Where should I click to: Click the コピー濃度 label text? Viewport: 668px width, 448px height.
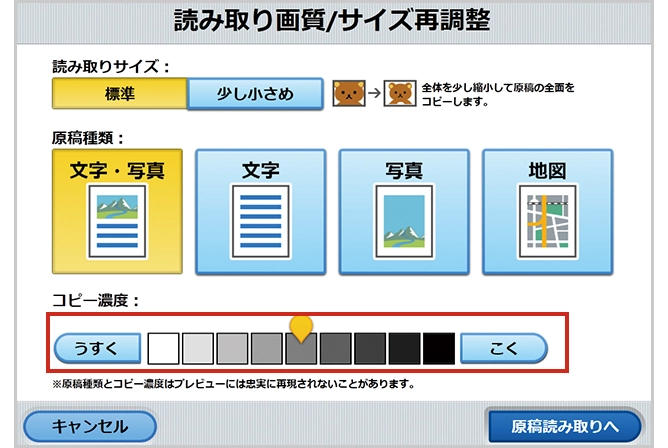[95, 301]
